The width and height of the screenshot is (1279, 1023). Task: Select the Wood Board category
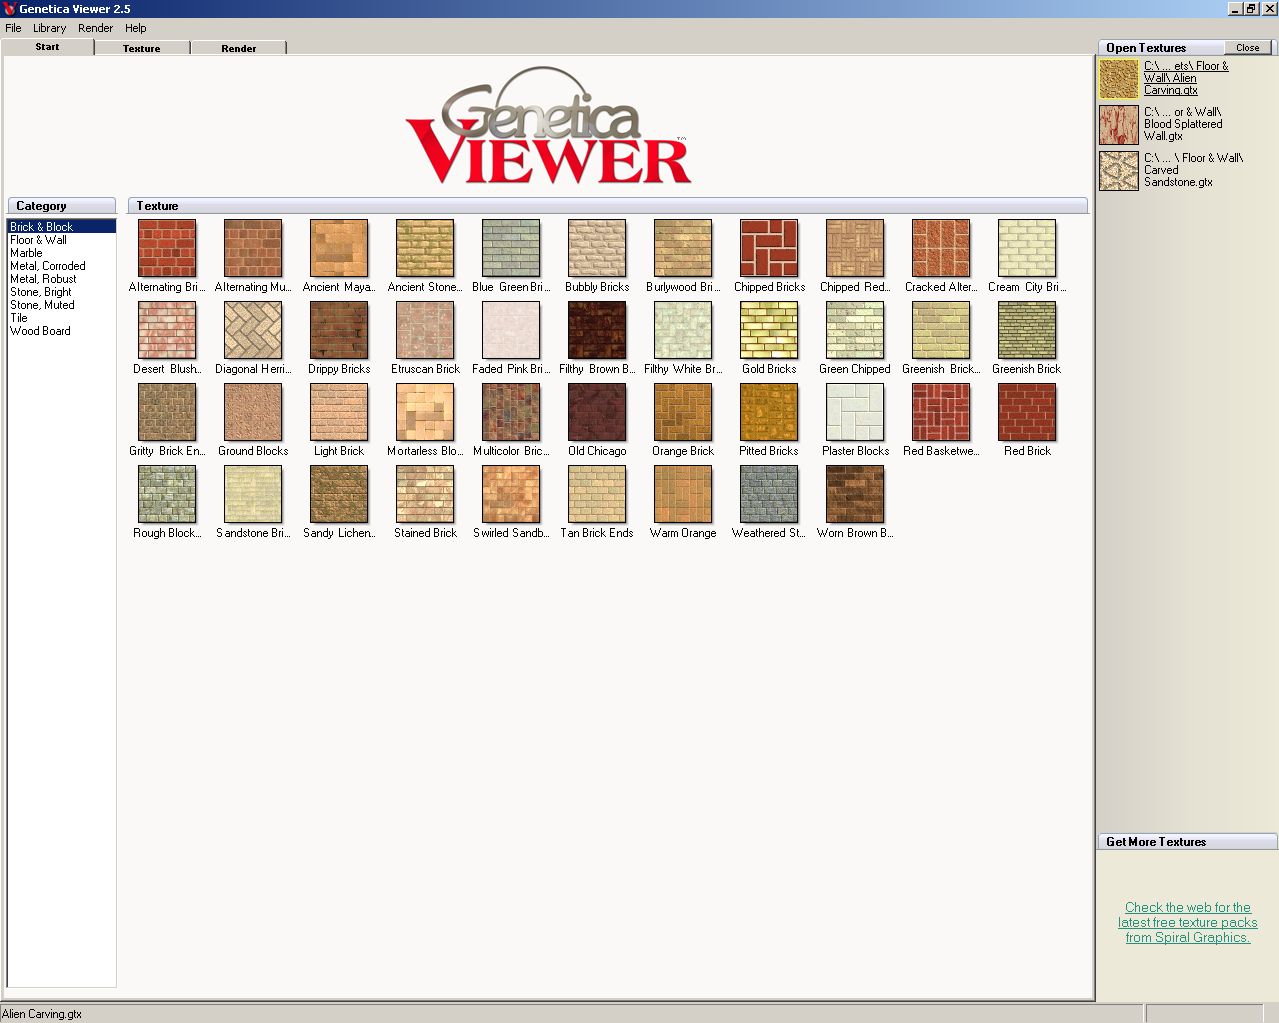click(61, 331)
